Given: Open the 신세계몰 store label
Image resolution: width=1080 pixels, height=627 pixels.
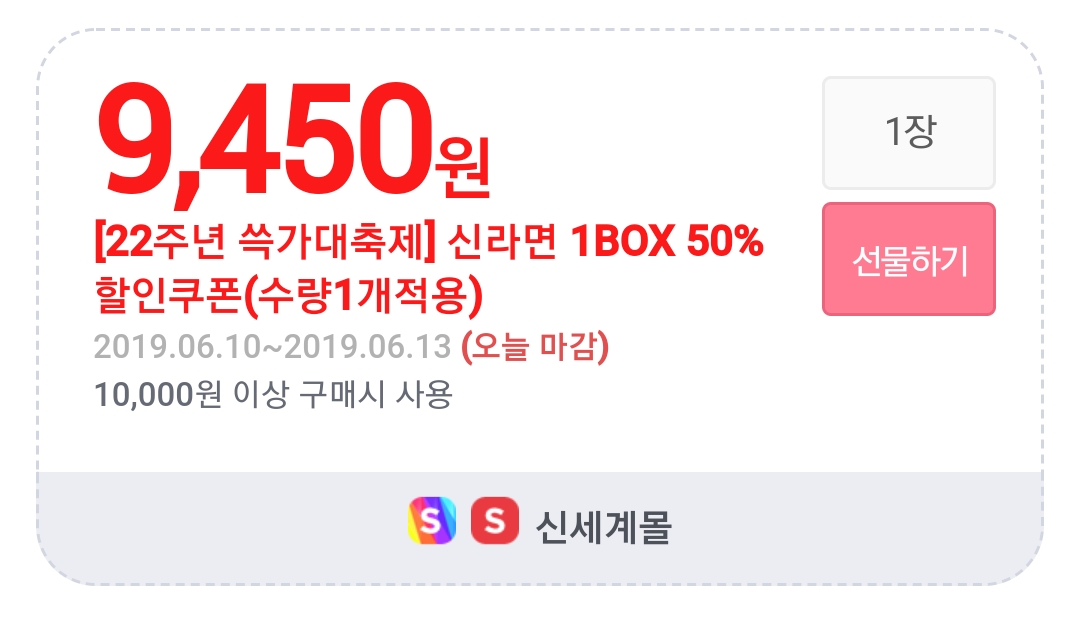Looking at the screenshot, I should tap(603, 526).
